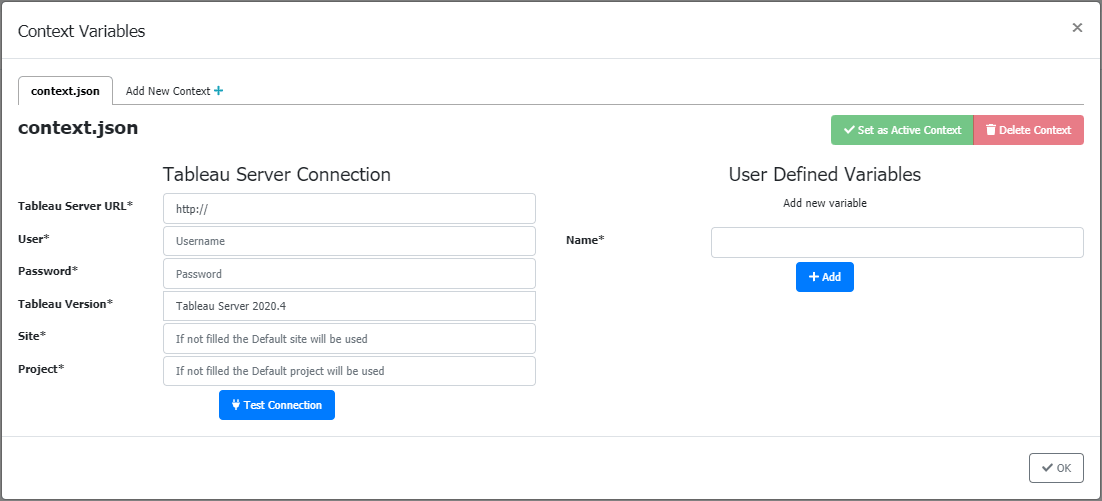Switch to the context.json tab
The image size is (1102, 501).
65,91
